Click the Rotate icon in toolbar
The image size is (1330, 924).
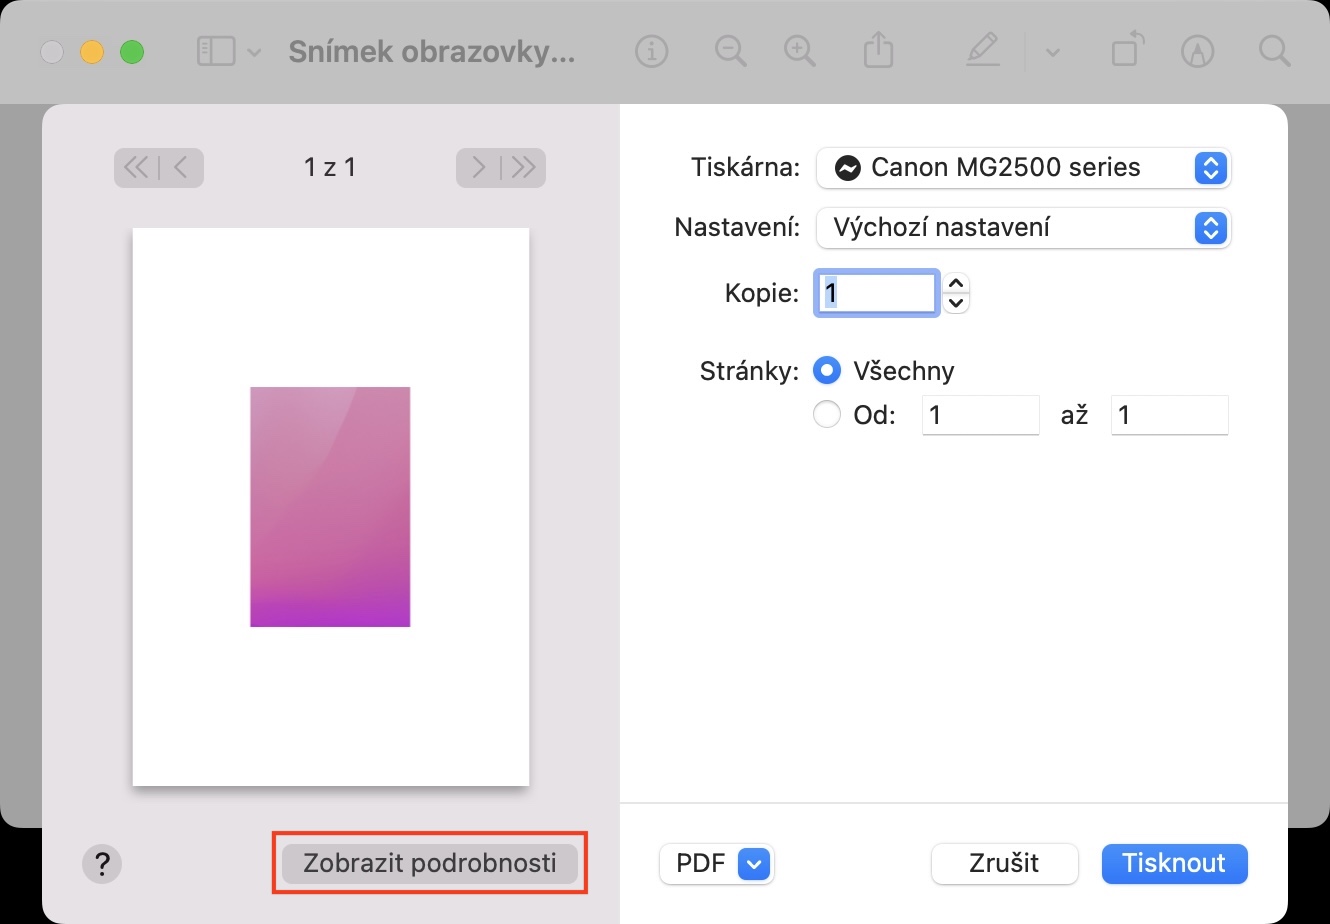1127,51
